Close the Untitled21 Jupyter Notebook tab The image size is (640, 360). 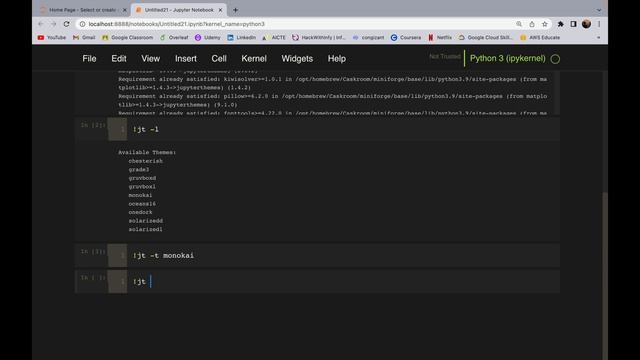coord(220,10)
